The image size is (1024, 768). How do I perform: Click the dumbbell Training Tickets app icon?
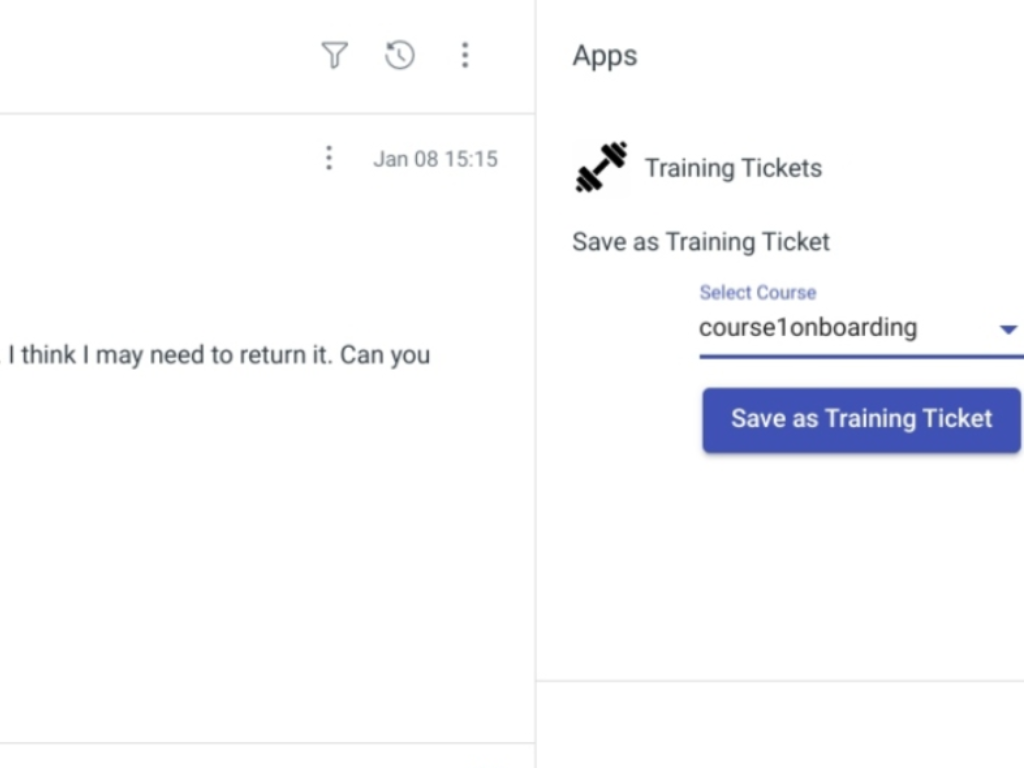[601, 167]
